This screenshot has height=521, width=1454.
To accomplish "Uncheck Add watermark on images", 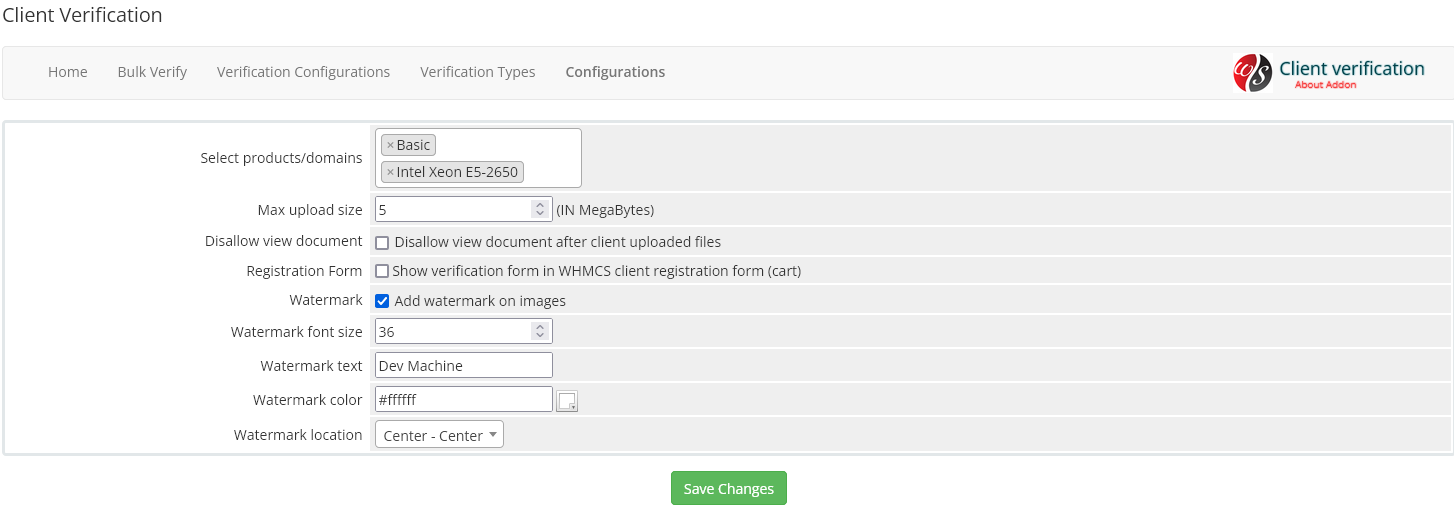I will (382, 301).
